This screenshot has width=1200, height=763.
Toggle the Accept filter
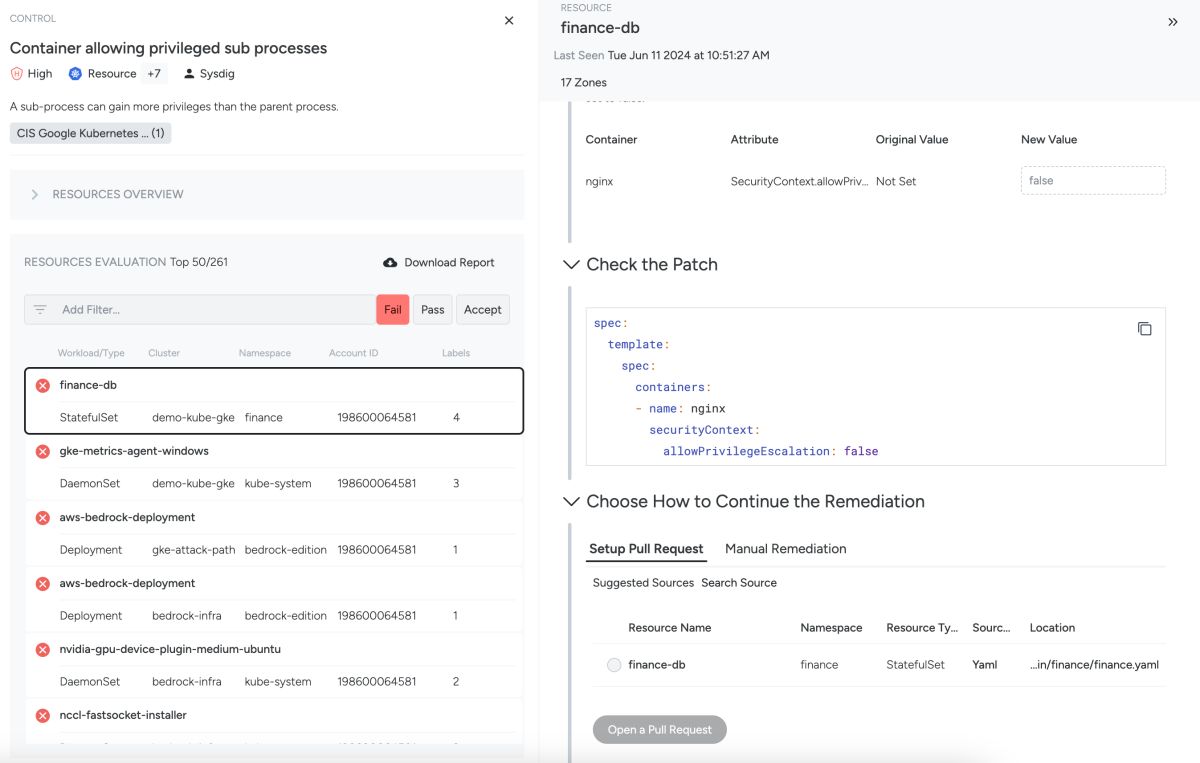click(483, 310)
